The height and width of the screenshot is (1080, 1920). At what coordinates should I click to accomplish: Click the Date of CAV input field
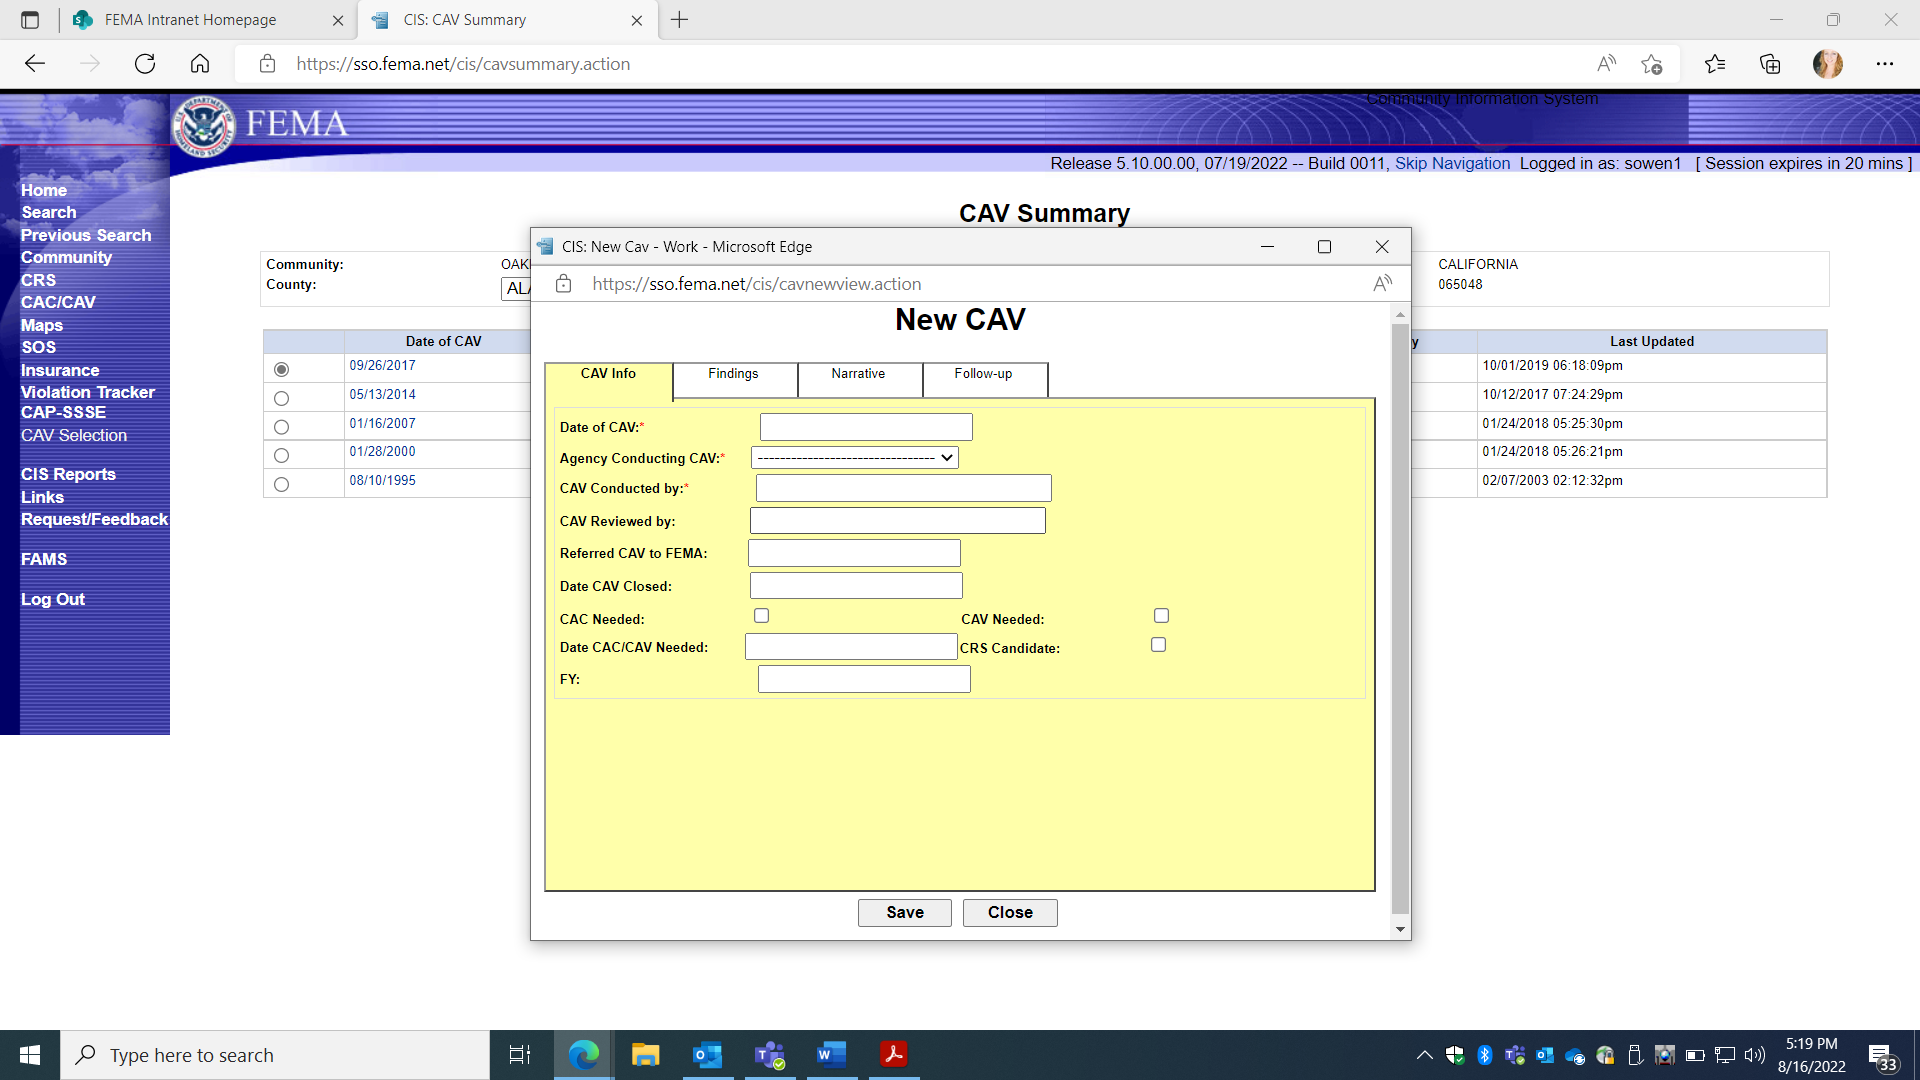pyautogui.click(x=866, y=427)
